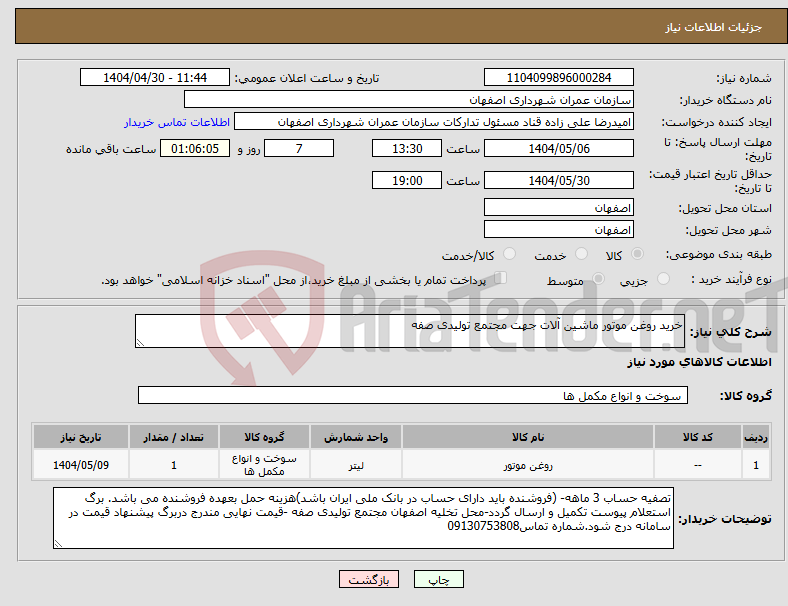This screenshot has height=606, width=788.
Task: Click the واحد شمارش column header
Action: (x=356, y=437)
